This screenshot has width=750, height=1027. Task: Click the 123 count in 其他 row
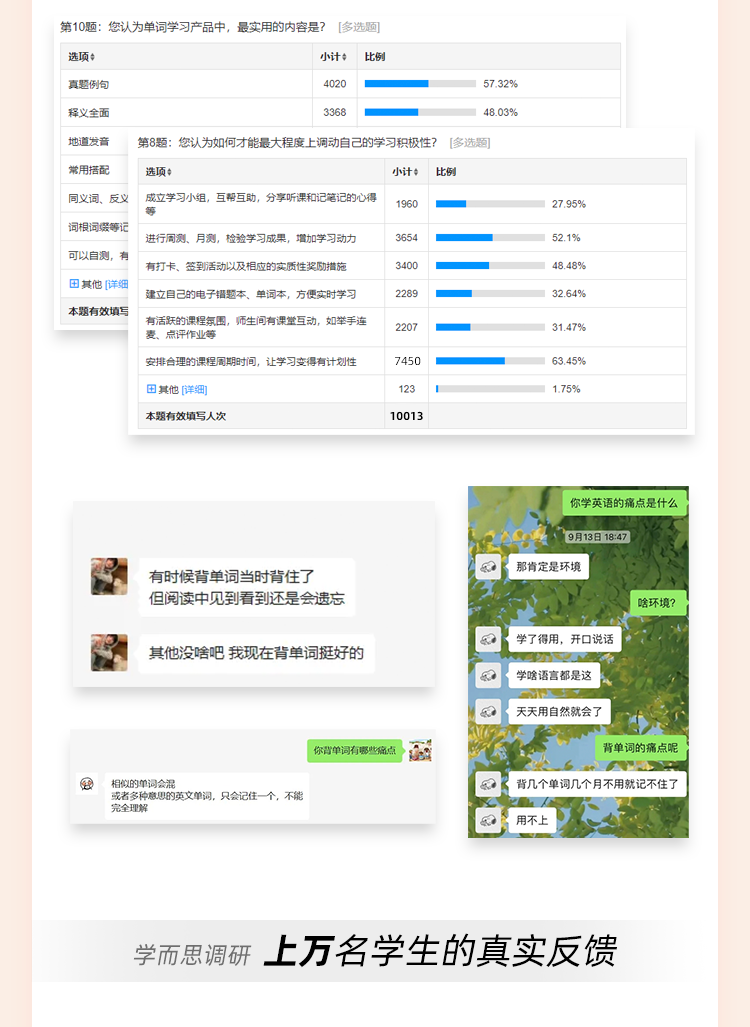click(x=407, y=389)
